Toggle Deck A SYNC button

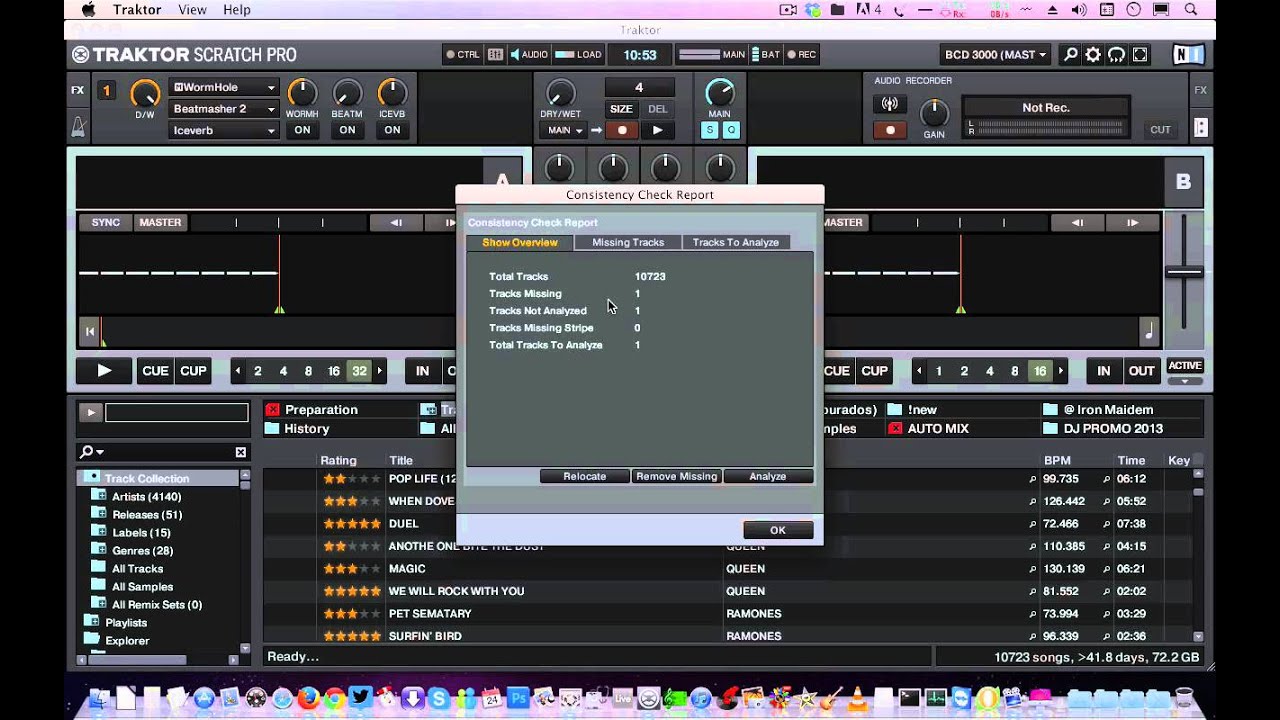click(106, 223)
